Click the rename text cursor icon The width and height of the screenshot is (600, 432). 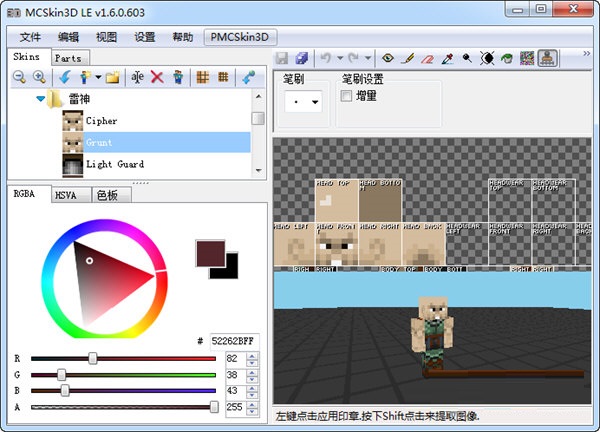point(137,77)
